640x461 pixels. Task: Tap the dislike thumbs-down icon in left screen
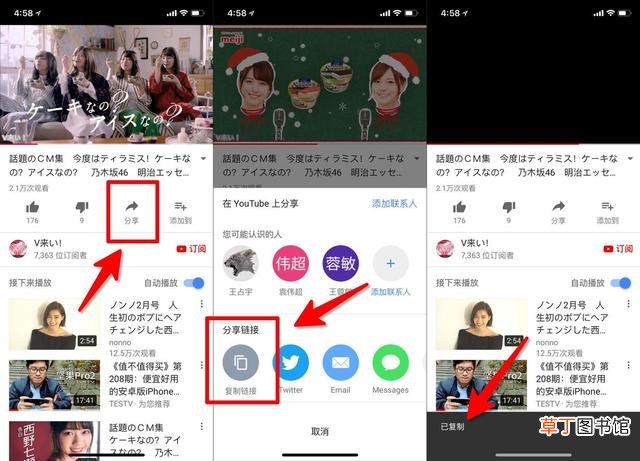pyautogui.click(x=82, y=207)
